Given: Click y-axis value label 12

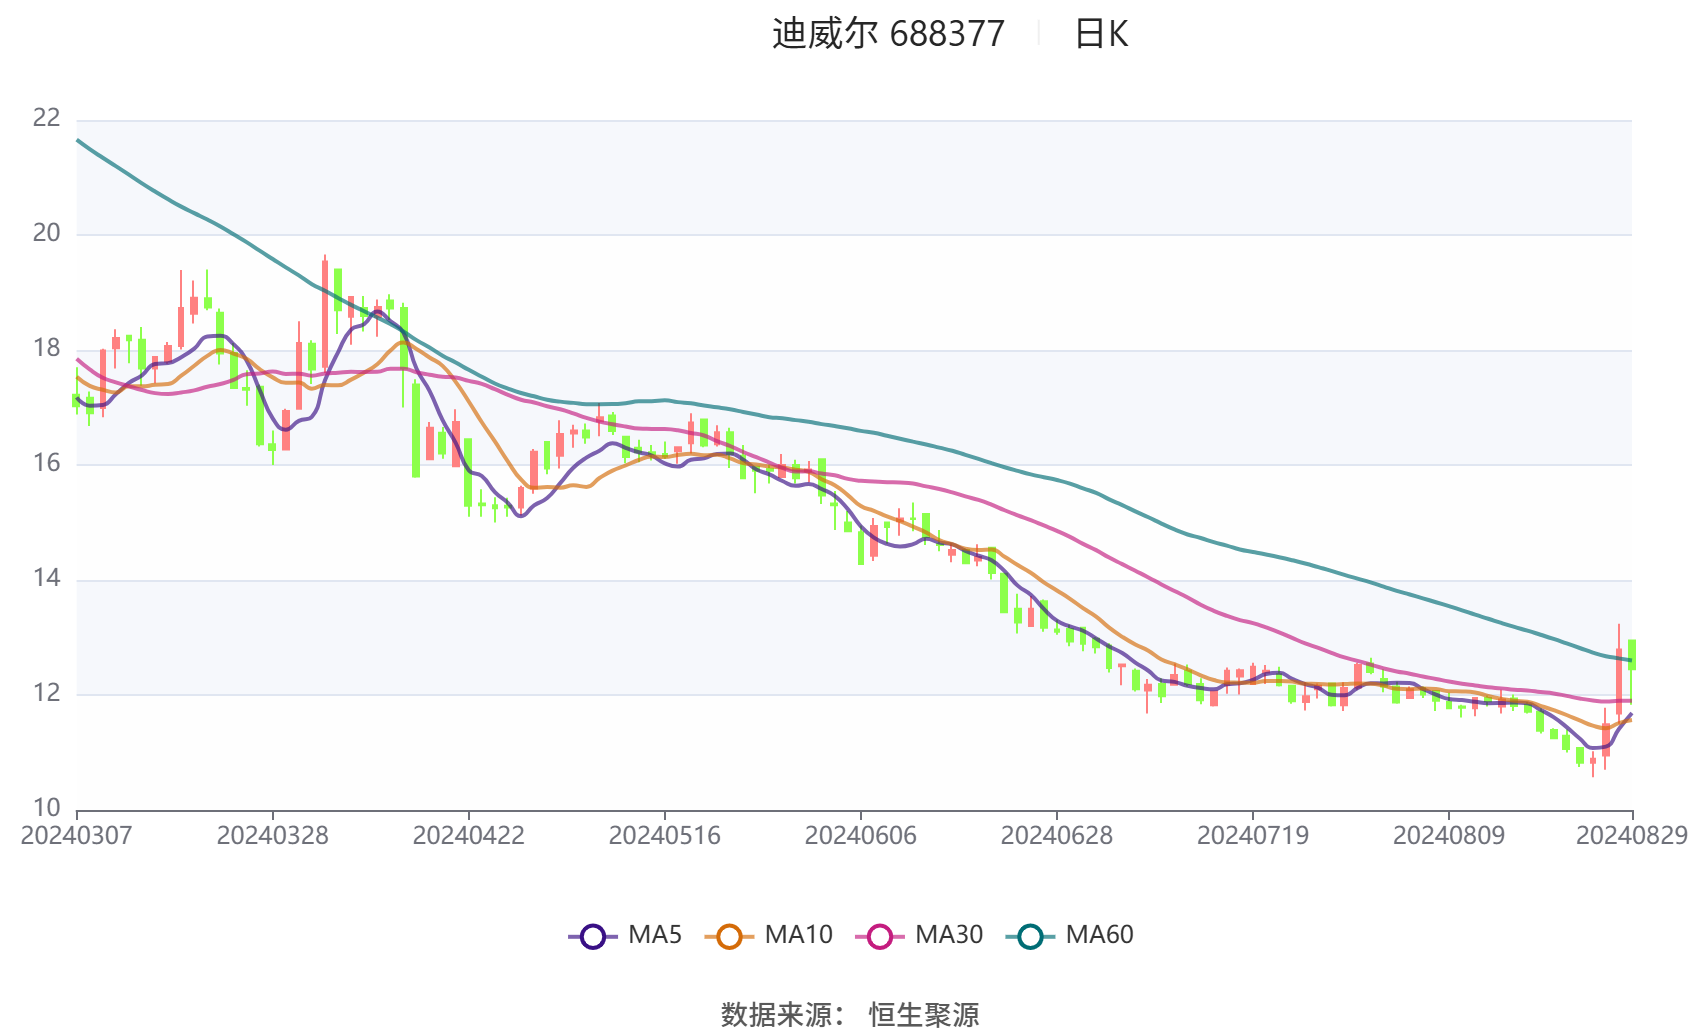Looking at the screenshot, I should point(47,693).
